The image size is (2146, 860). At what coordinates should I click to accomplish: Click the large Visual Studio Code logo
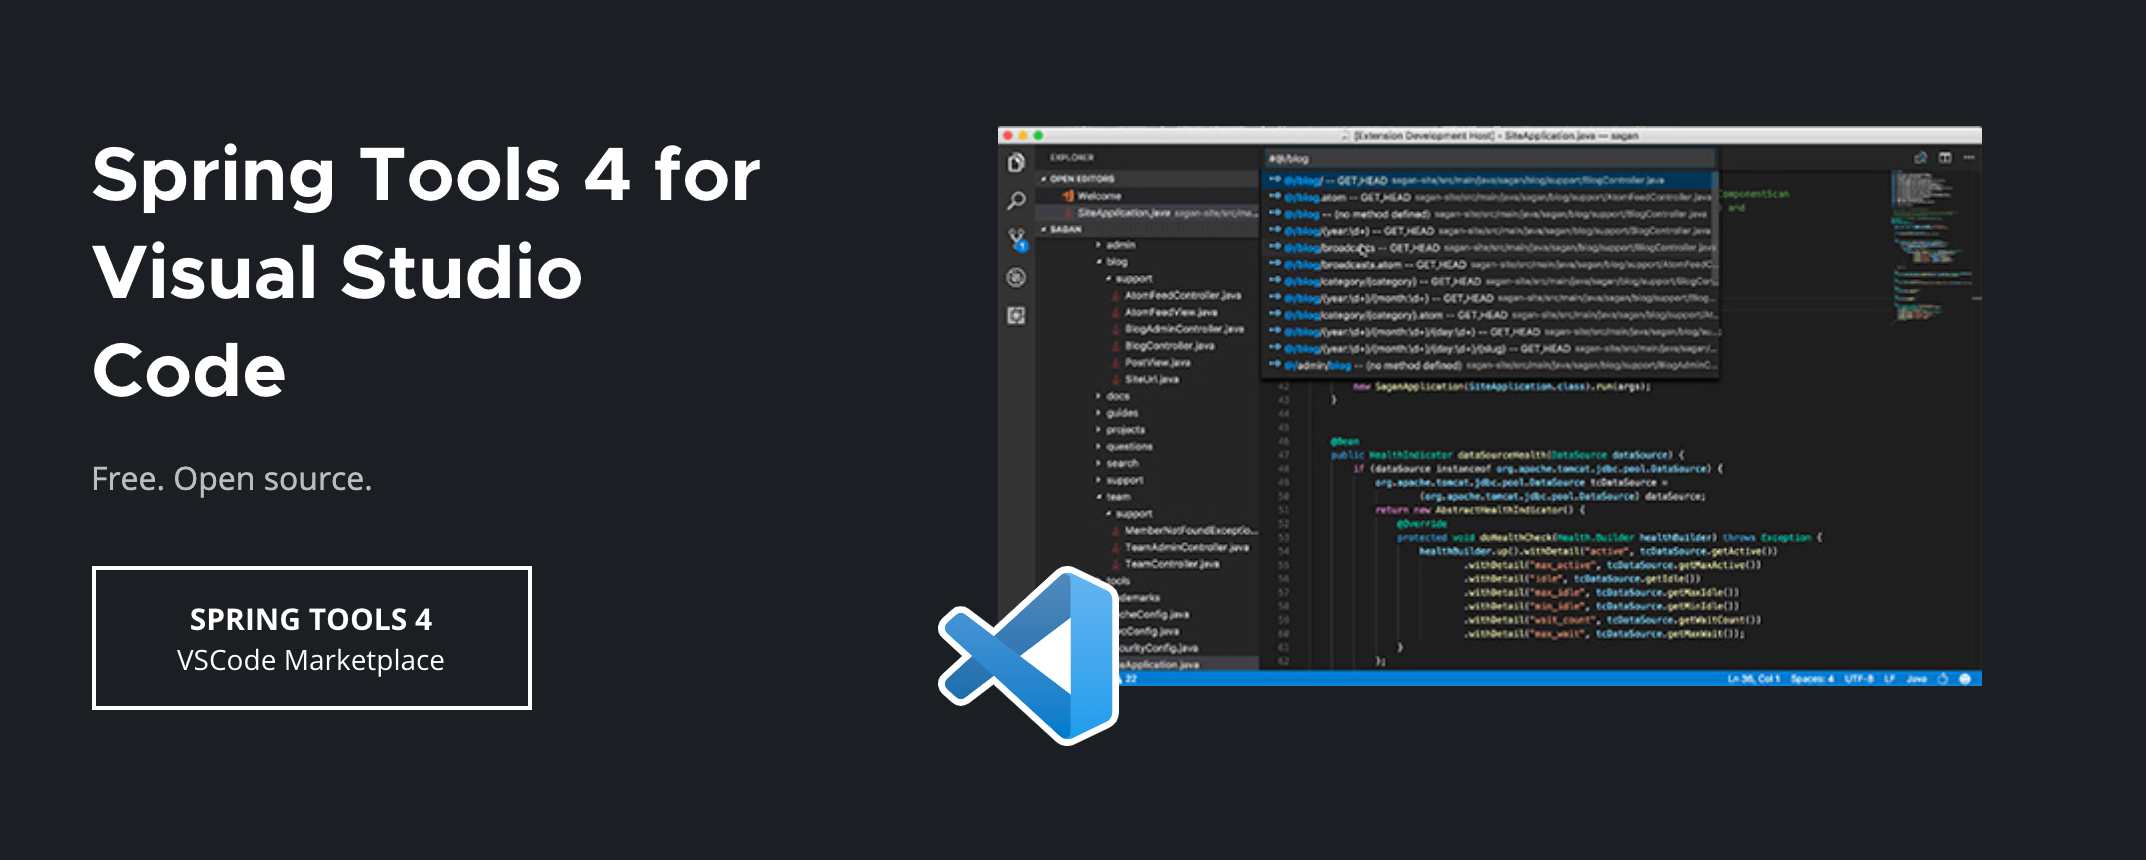1028,656
